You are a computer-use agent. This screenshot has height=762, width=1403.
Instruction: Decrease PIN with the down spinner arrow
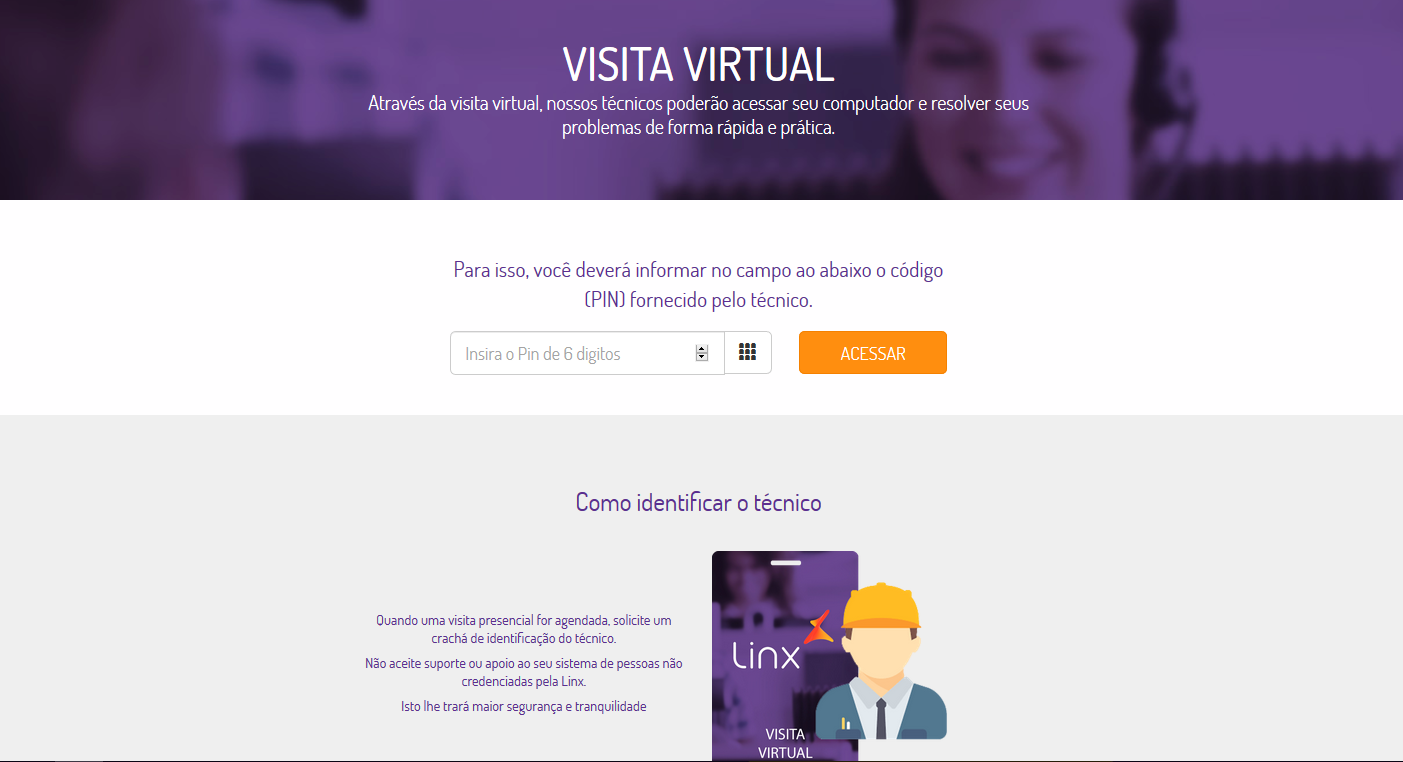[702, 357]
